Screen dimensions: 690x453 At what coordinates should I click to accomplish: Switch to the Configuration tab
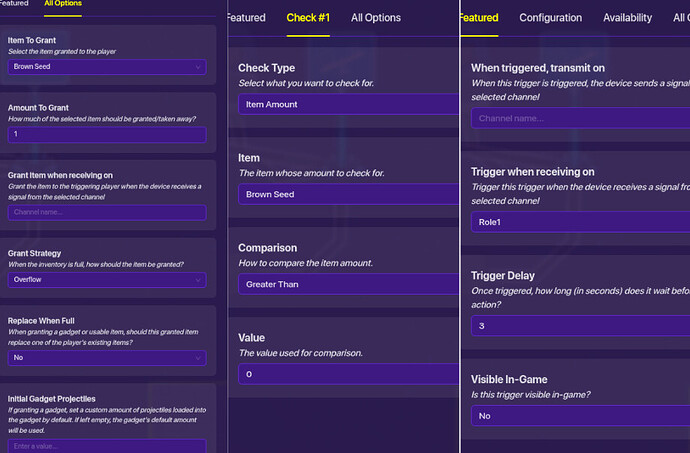pos(550,17)
